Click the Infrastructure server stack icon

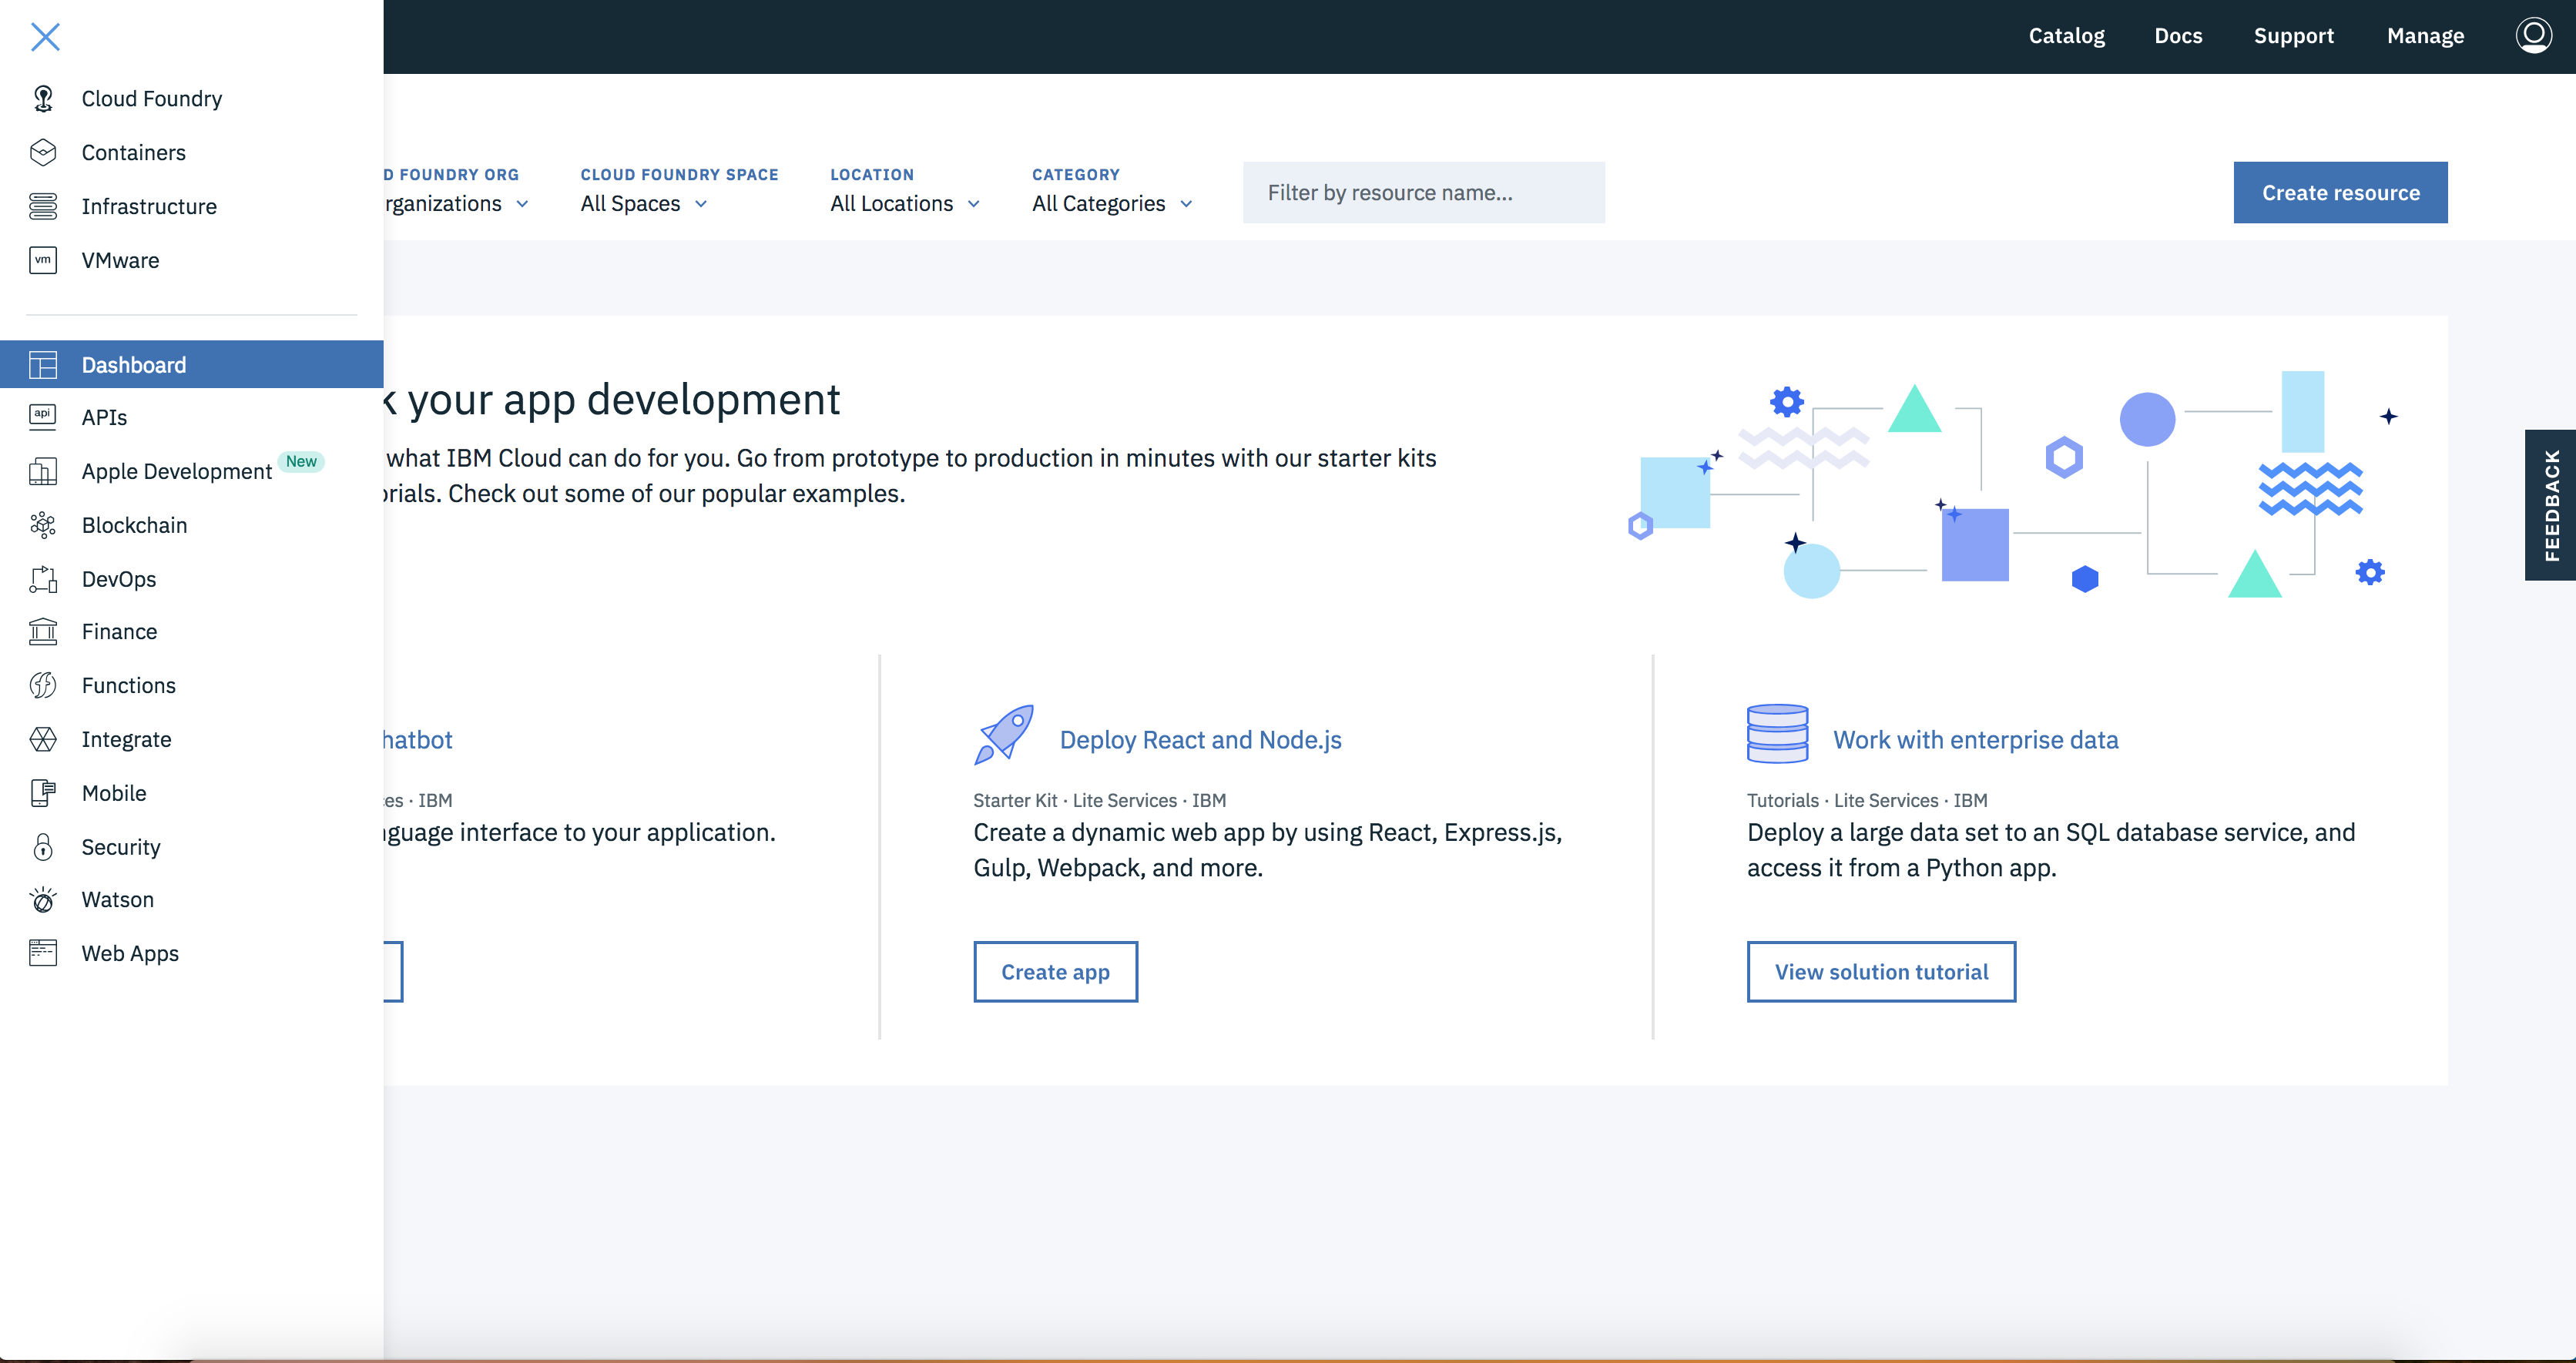(43, 206)
